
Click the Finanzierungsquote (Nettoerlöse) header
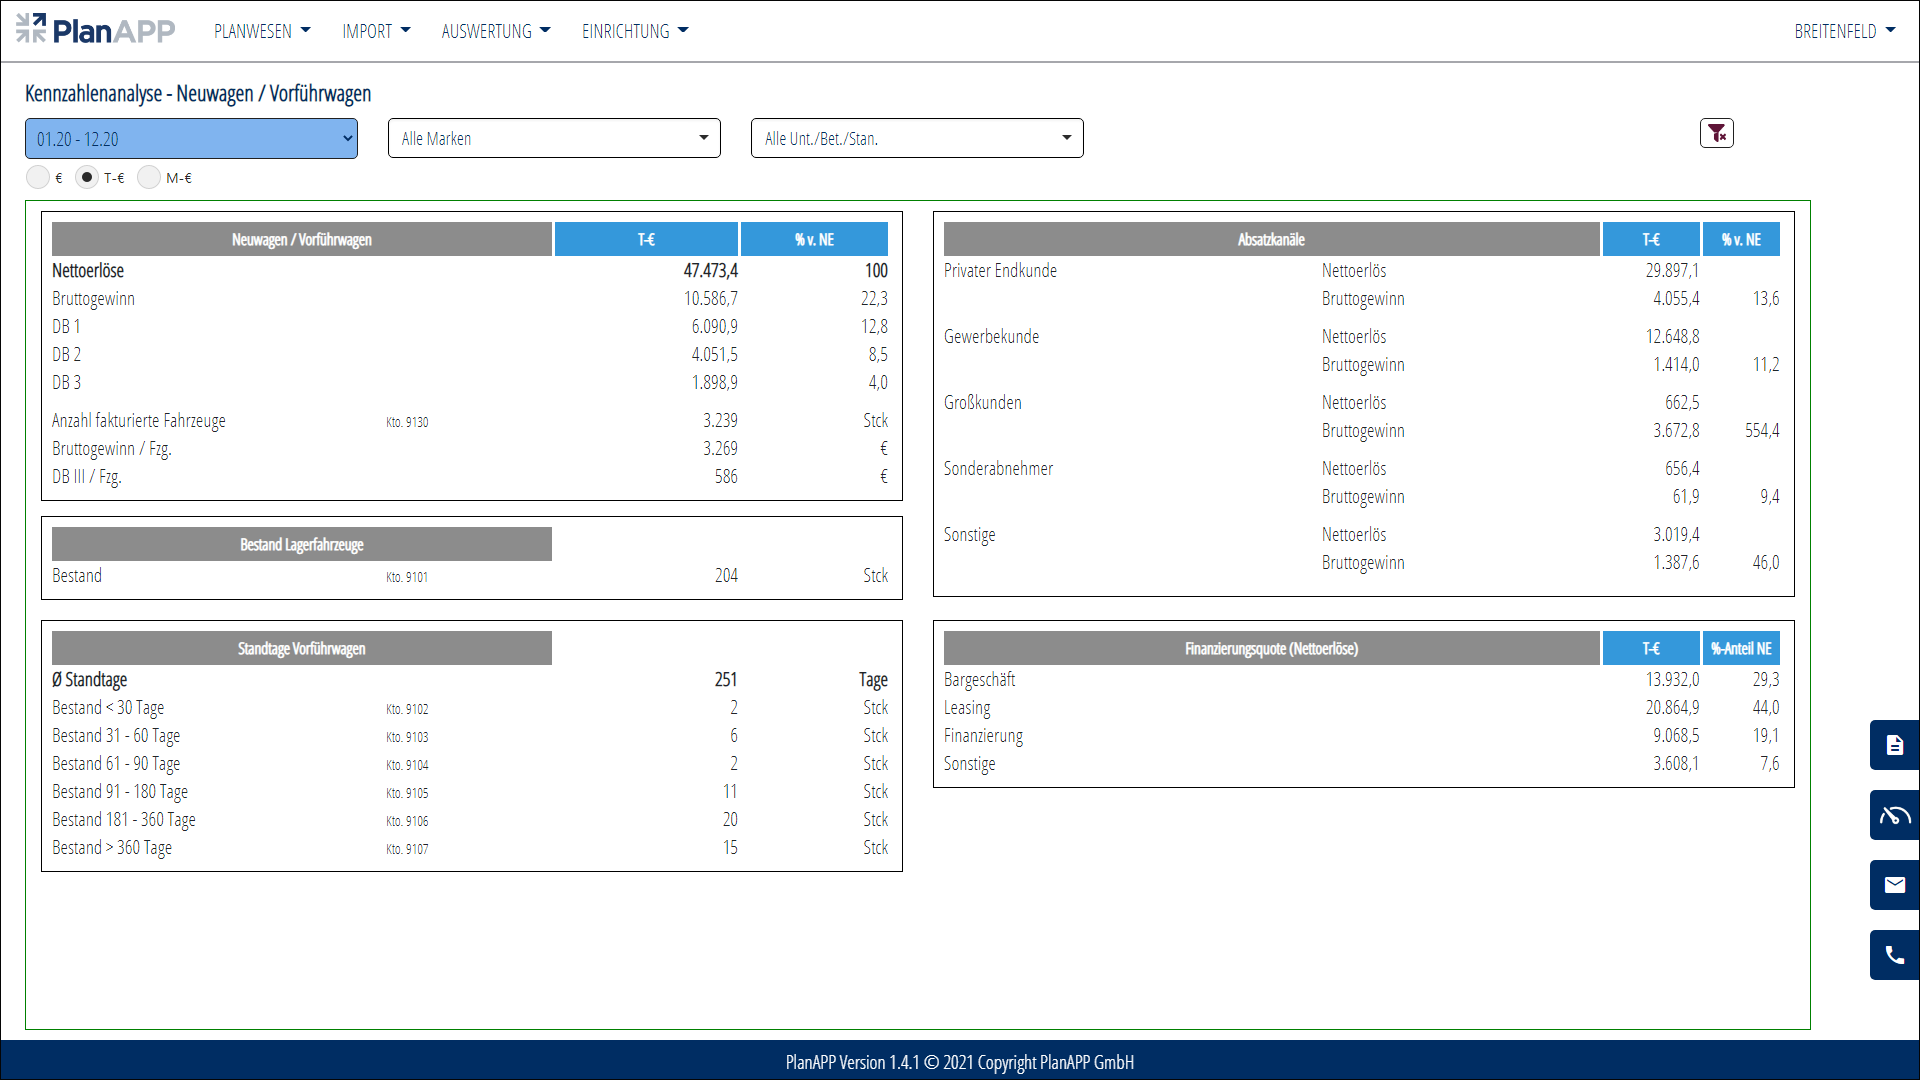click(x=1270, y=649)
